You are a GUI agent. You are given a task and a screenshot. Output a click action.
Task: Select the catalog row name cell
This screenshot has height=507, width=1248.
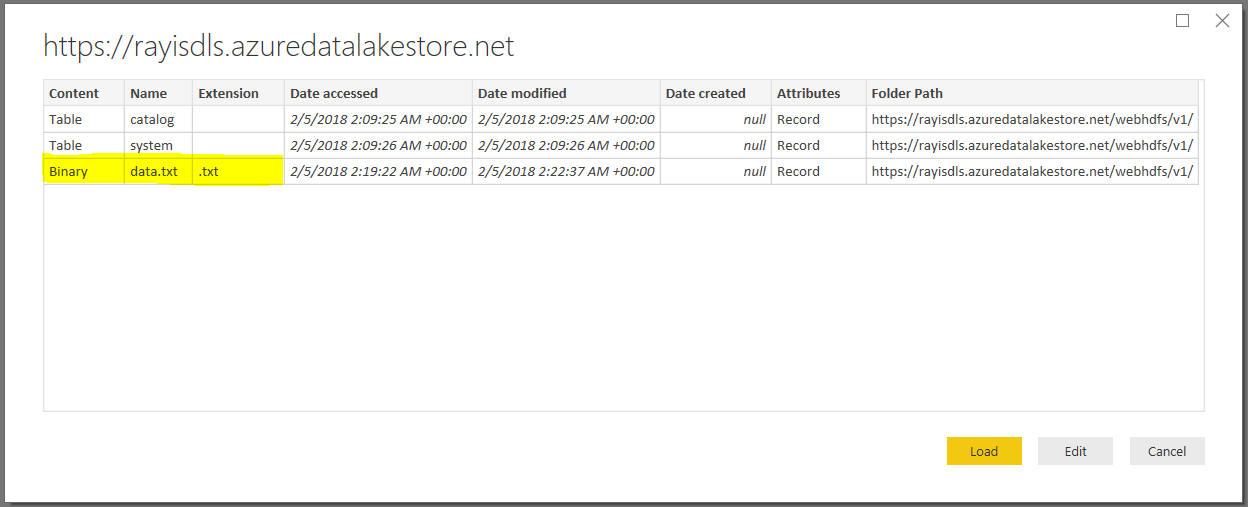[x=152, y=119]
